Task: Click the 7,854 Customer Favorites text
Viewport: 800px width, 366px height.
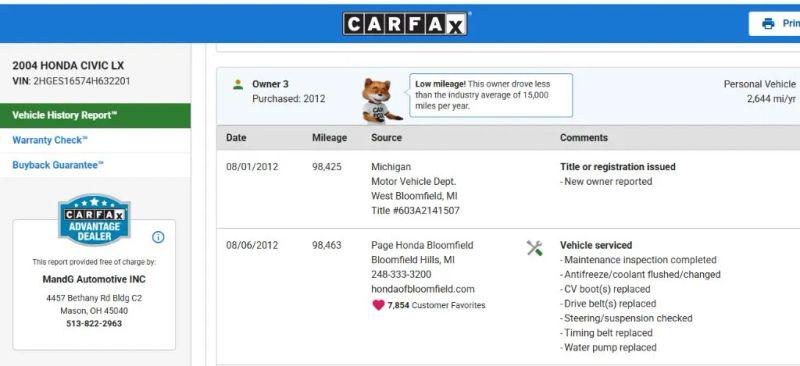Action: coord(436,305)
